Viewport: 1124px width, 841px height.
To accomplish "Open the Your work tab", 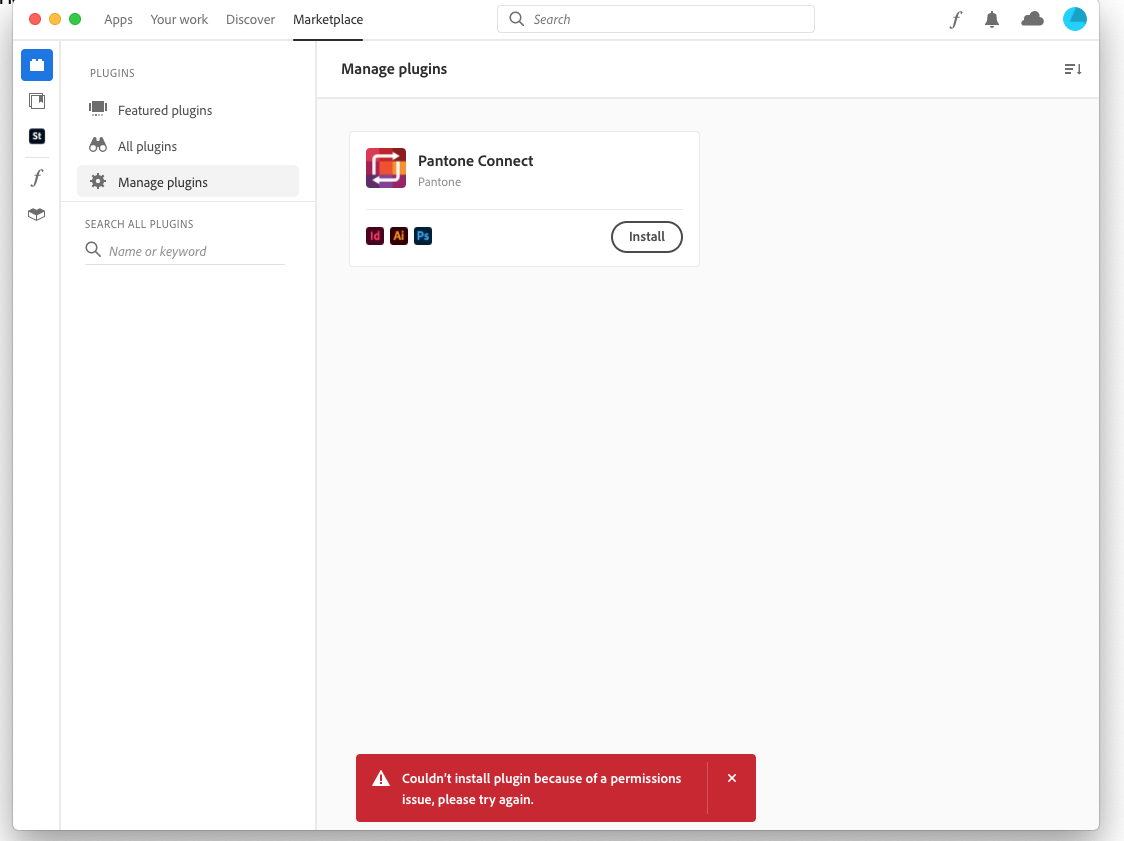I will (179, 19).
